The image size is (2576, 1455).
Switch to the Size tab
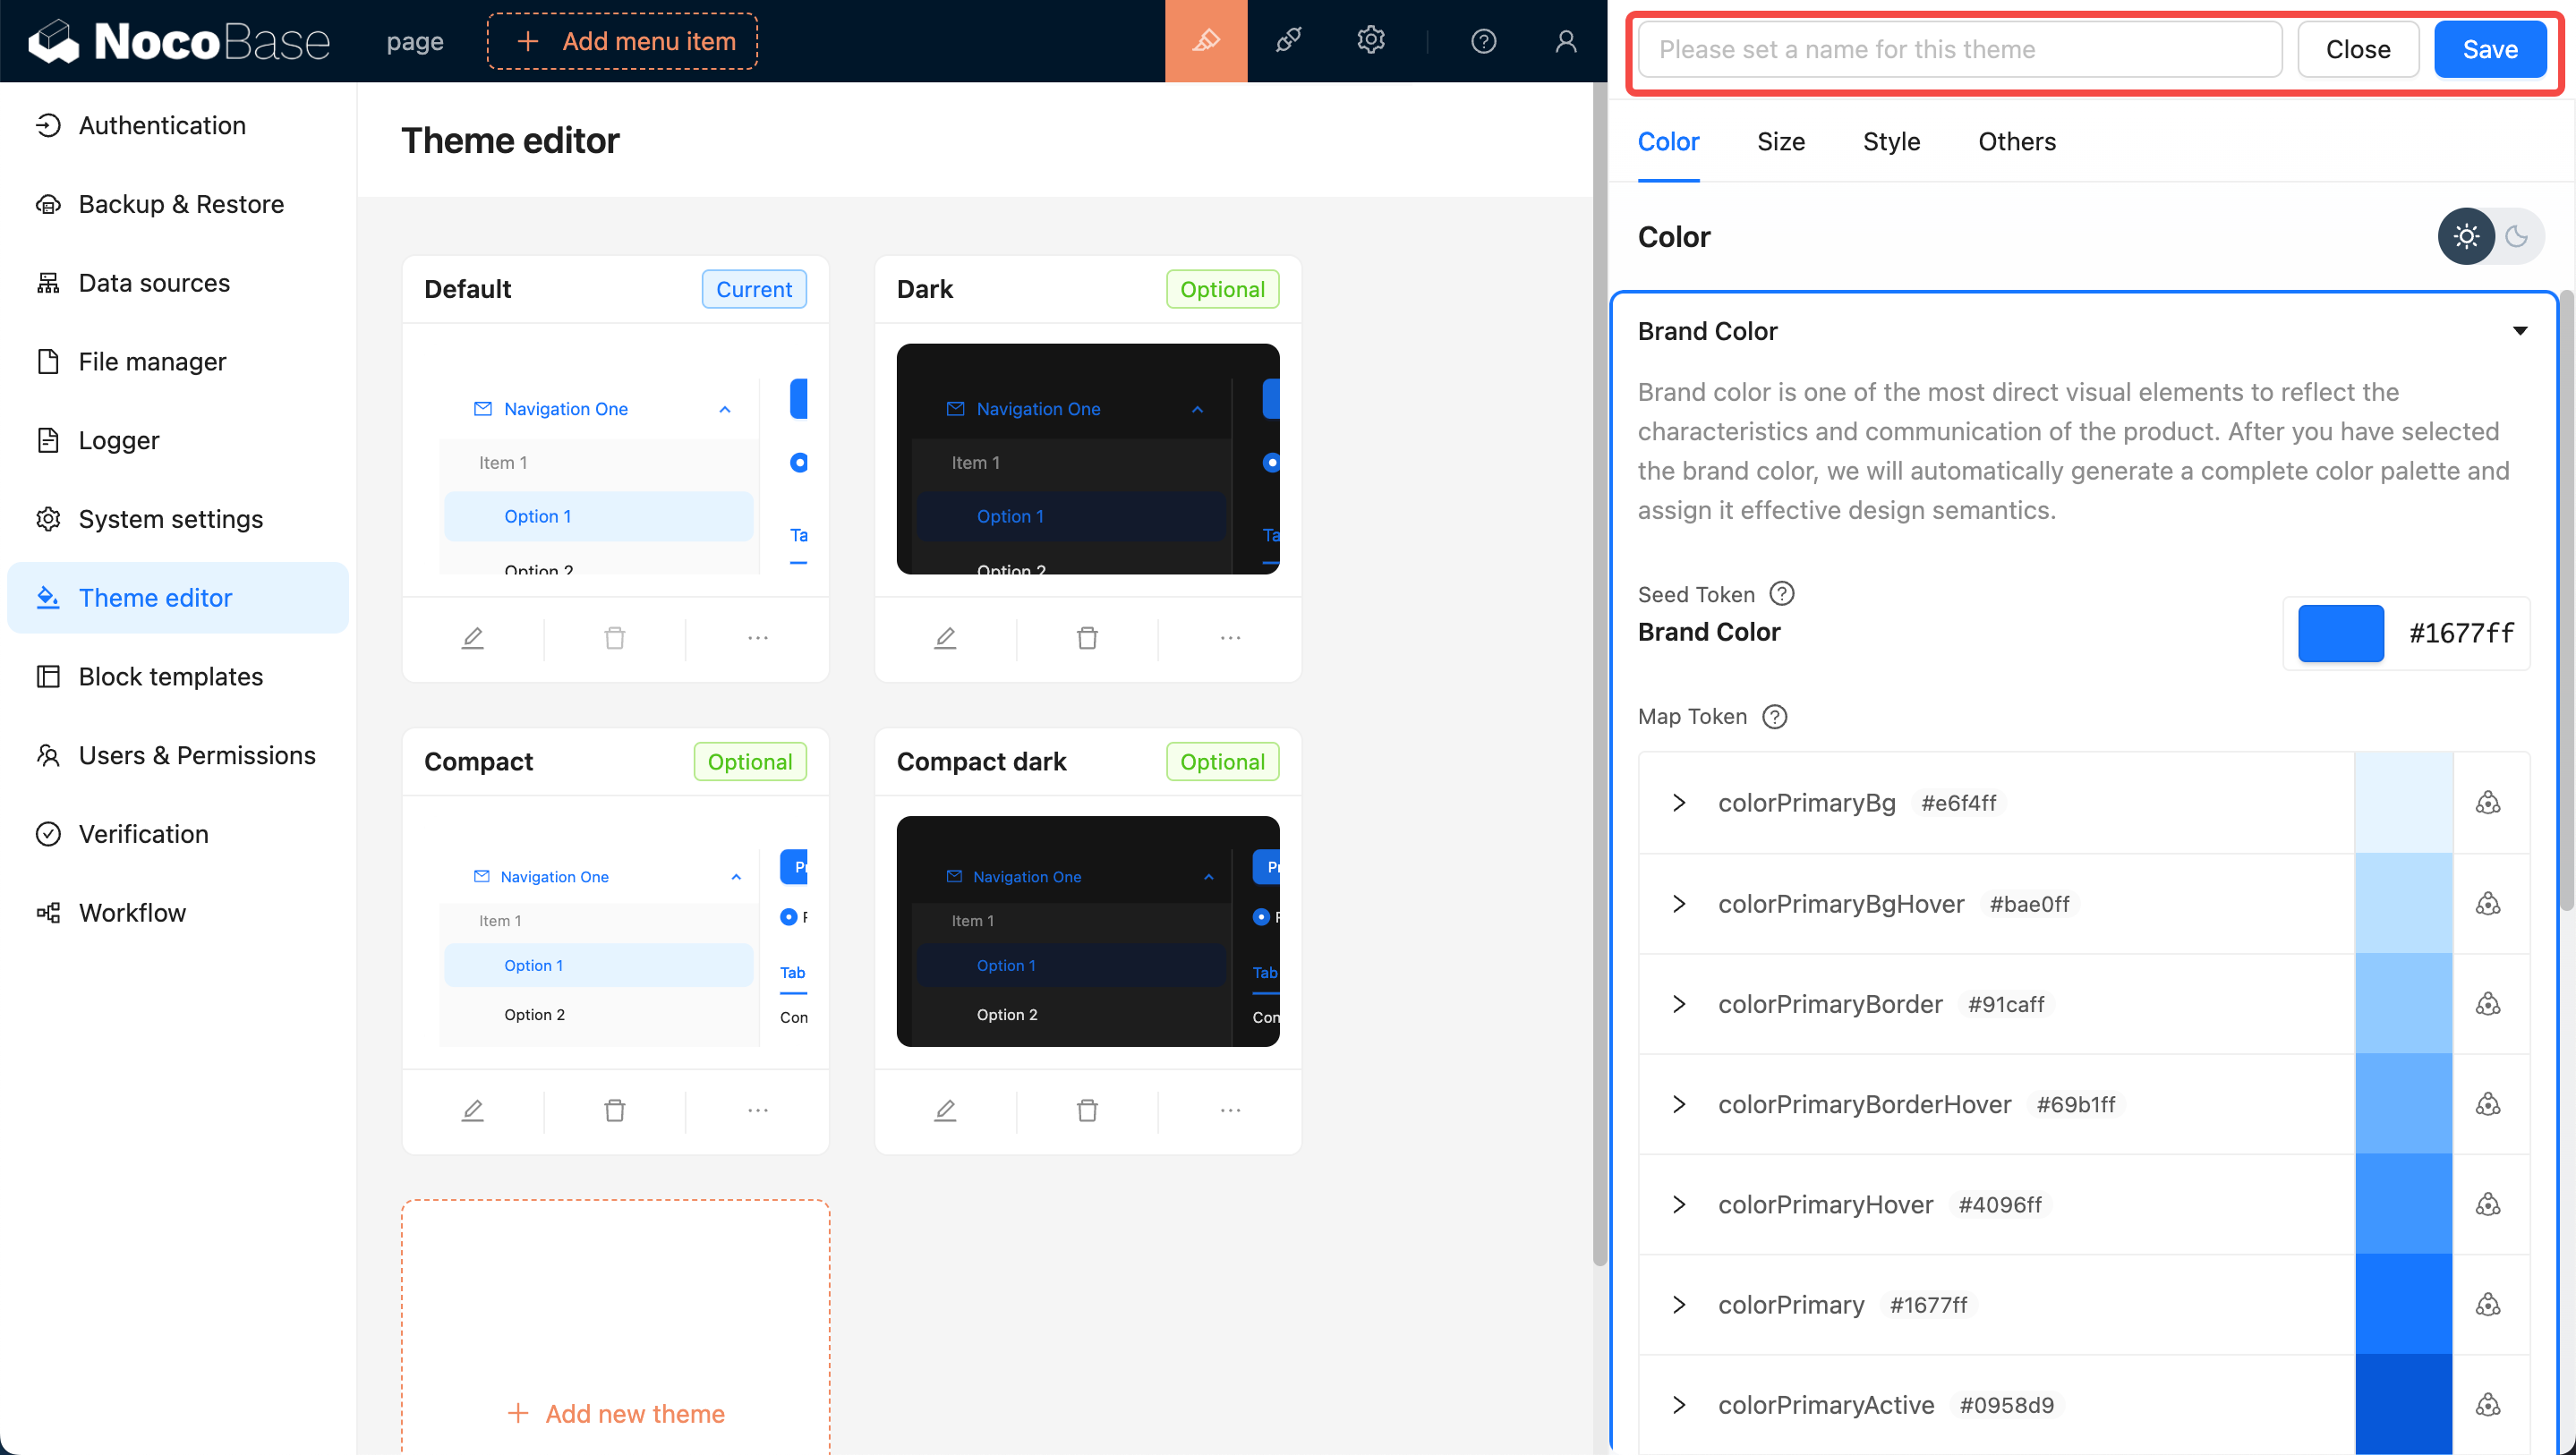click(1780, 142)
